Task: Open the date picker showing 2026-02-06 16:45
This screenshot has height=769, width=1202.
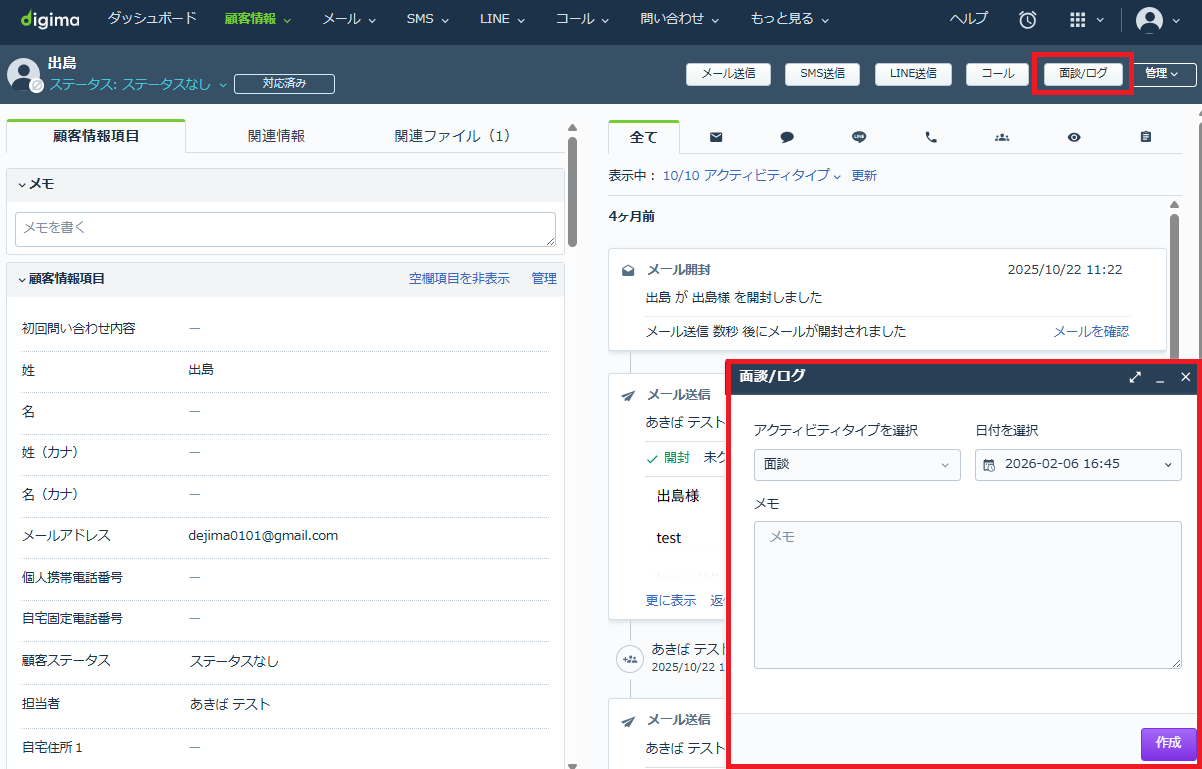Action: coord(1078,464)
